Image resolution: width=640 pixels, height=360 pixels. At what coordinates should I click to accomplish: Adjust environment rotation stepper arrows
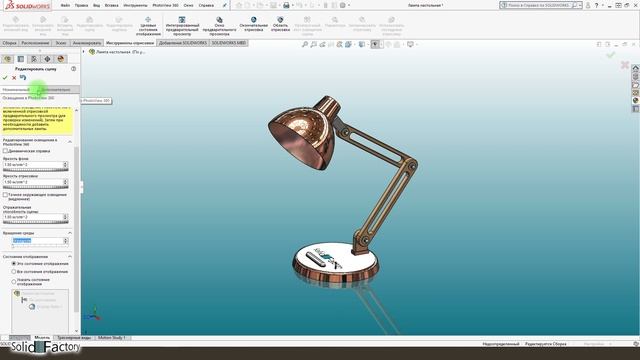[66, 241]
